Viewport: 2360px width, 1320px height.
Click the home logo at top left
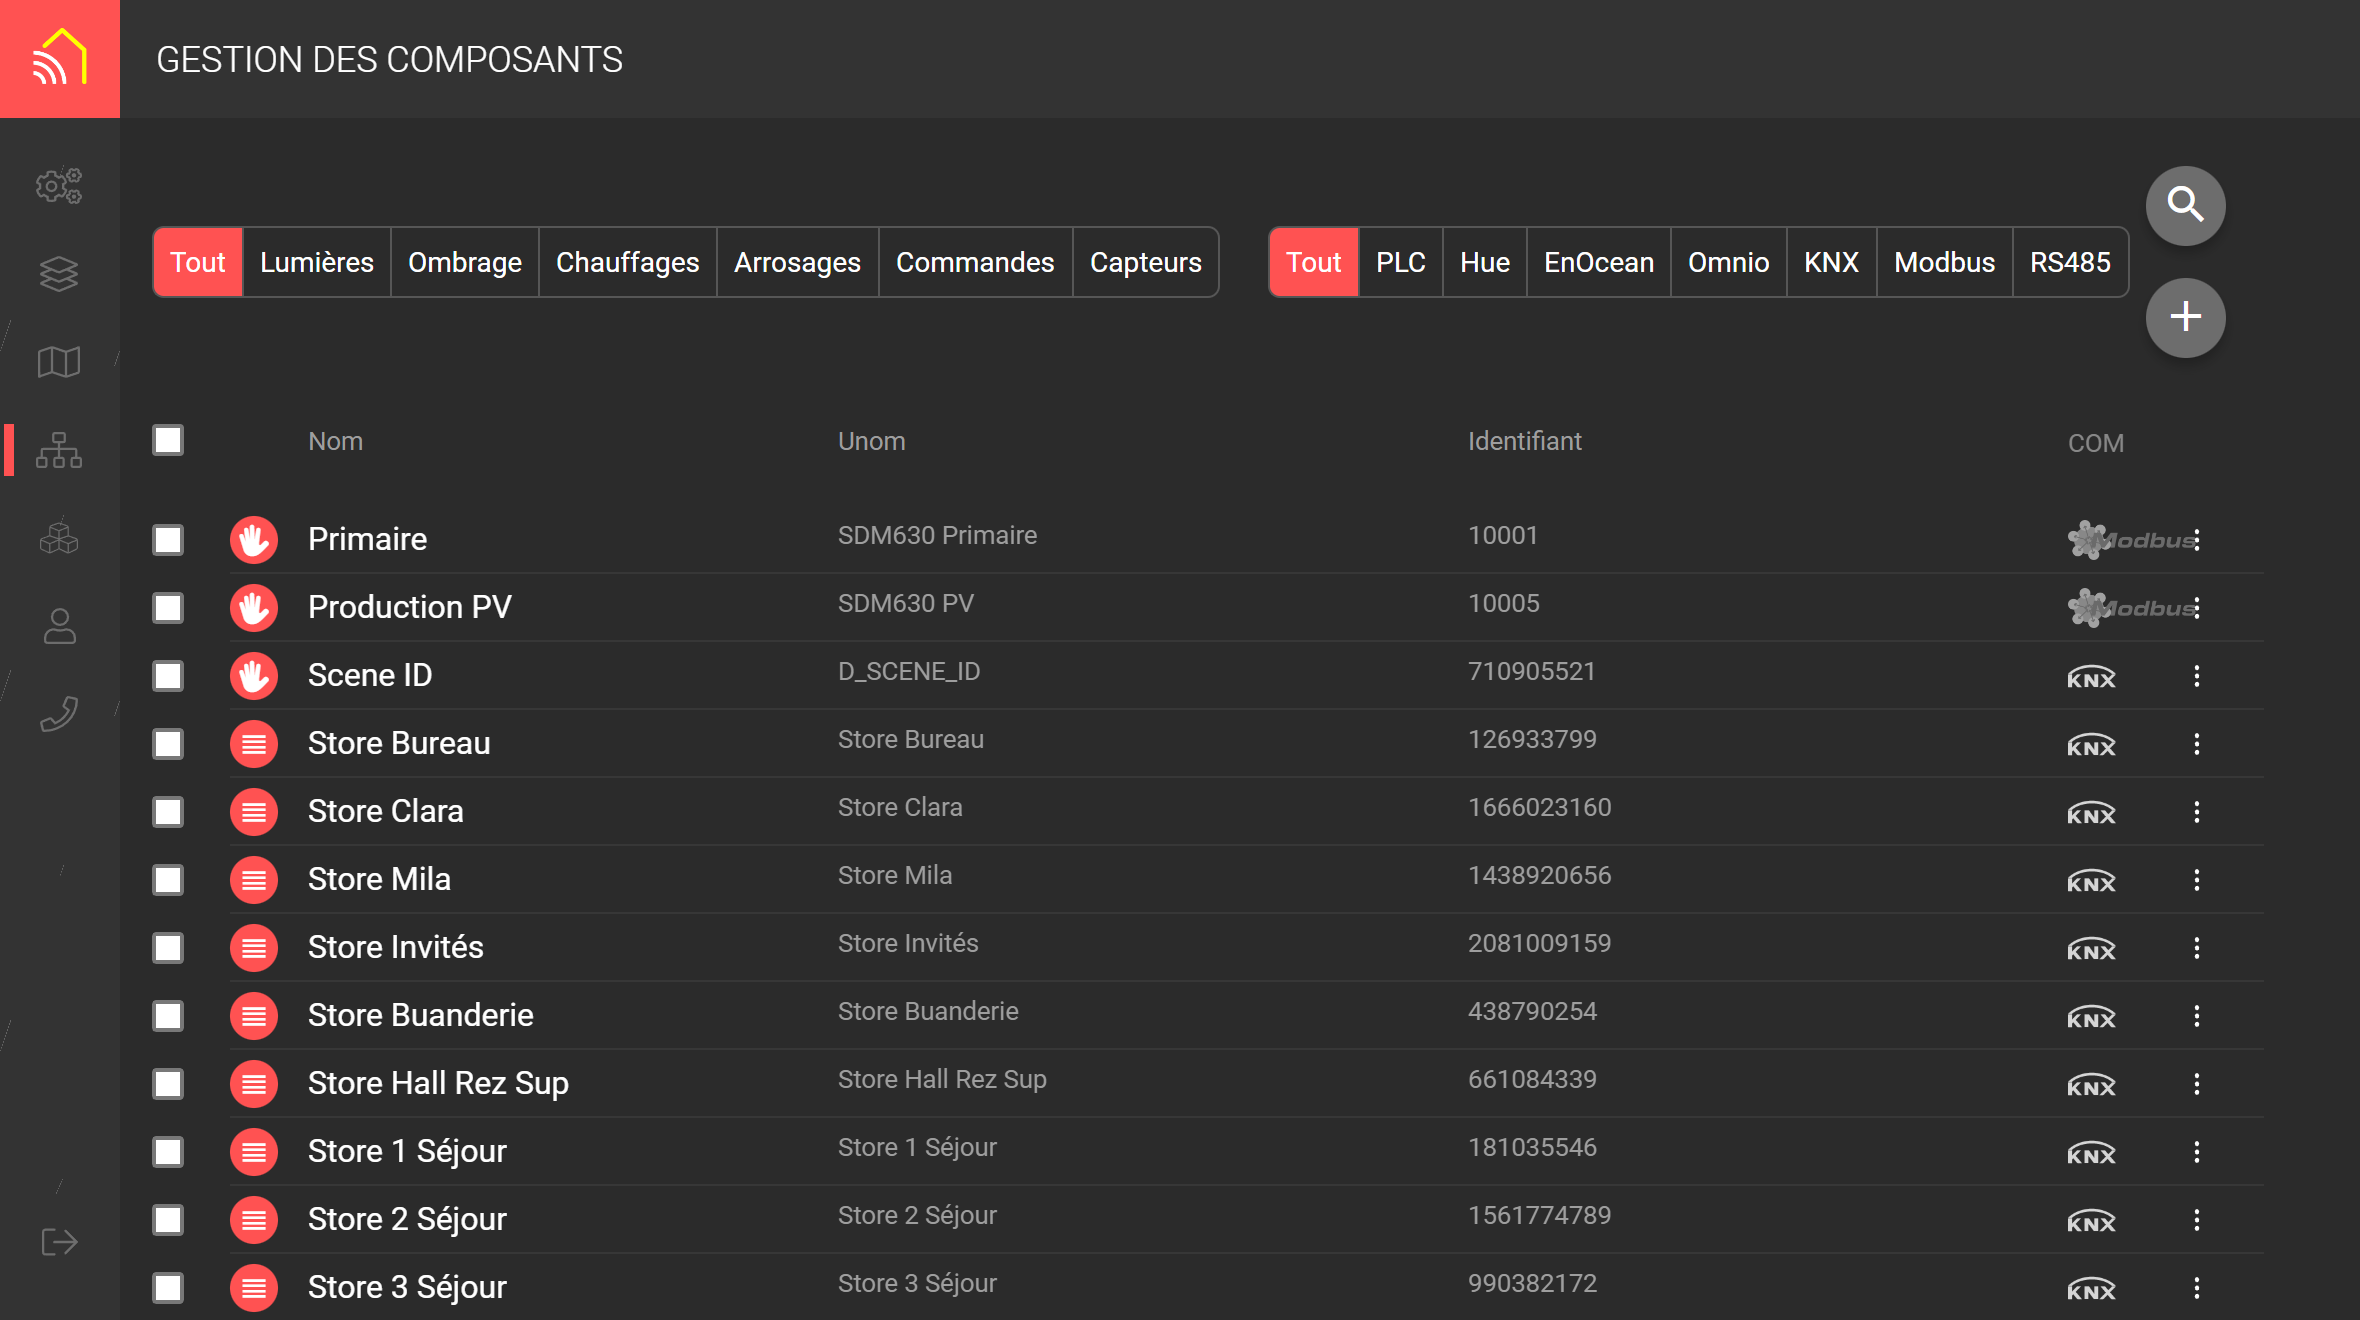60,59
